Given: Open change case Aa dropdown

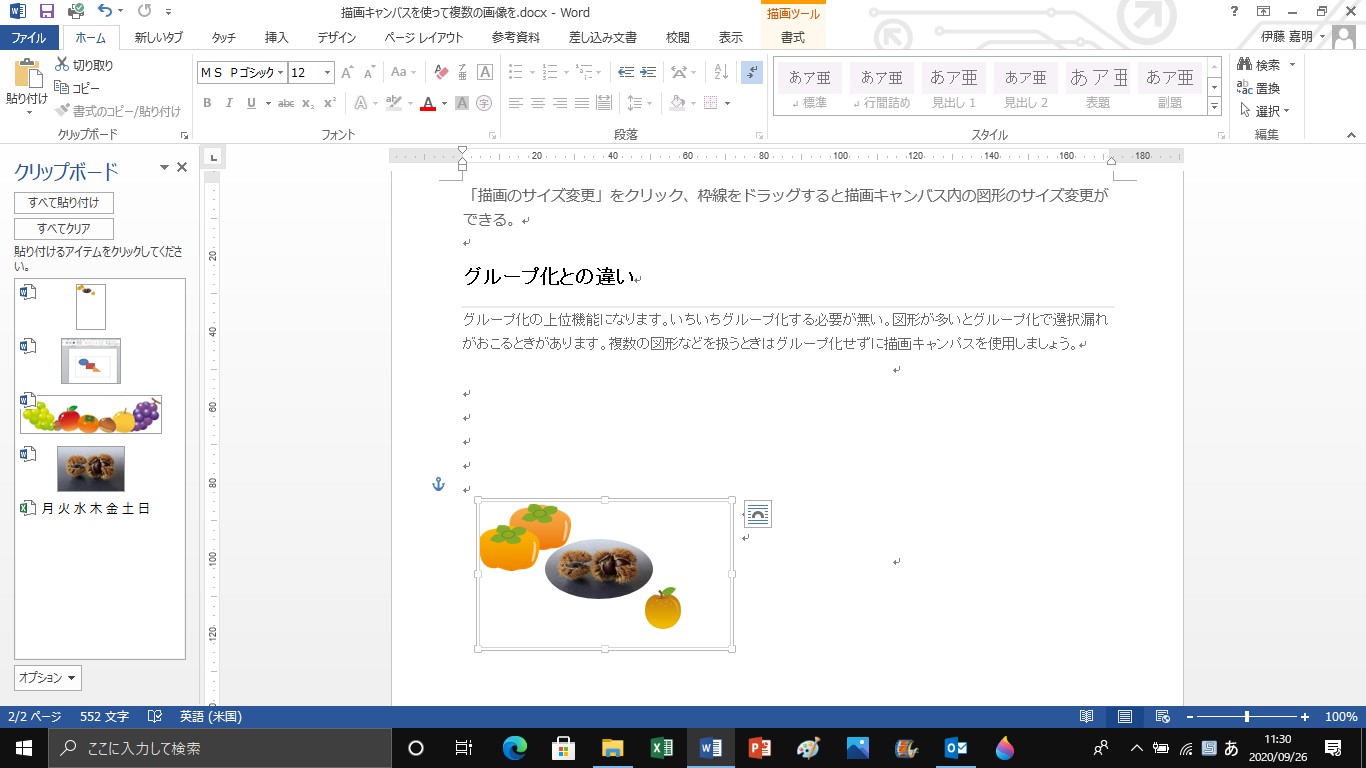Looking at the screenshot, I should [404, 72].
